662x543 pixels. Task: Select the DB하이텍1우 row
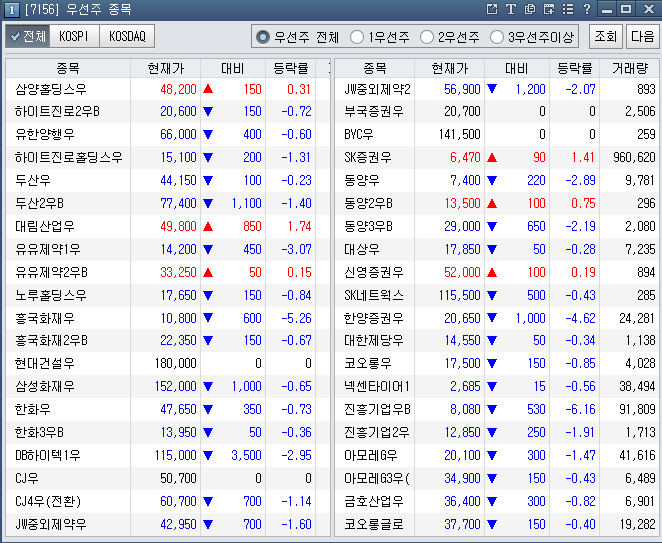pyautogui.click(x=168, y=455)
